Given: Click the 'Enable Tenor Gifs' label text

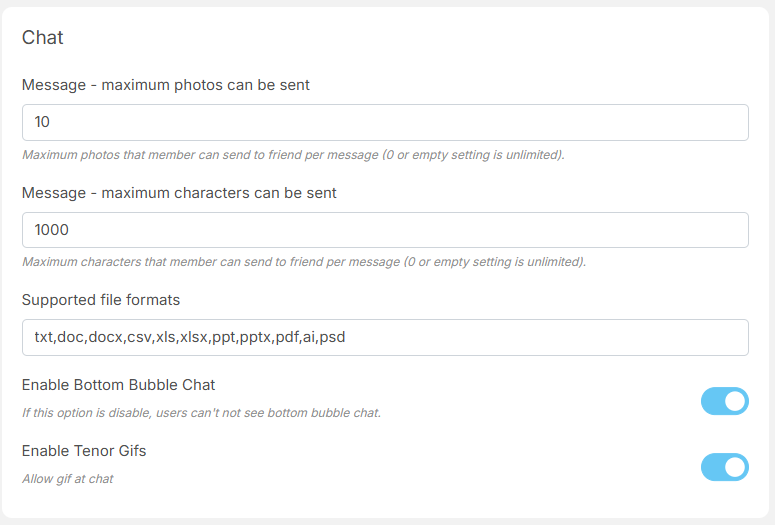Looking at the screenshot, I should (x=84, y=451).
